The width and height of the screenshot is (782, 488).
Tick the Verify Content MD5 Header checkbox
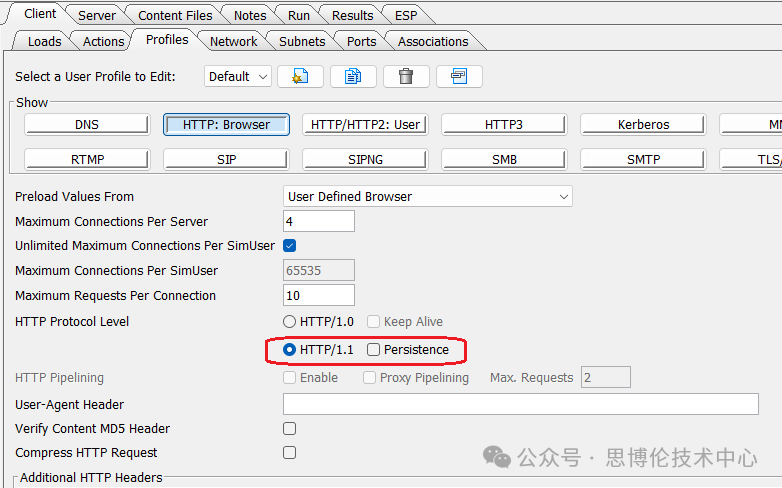pos(290,429)
